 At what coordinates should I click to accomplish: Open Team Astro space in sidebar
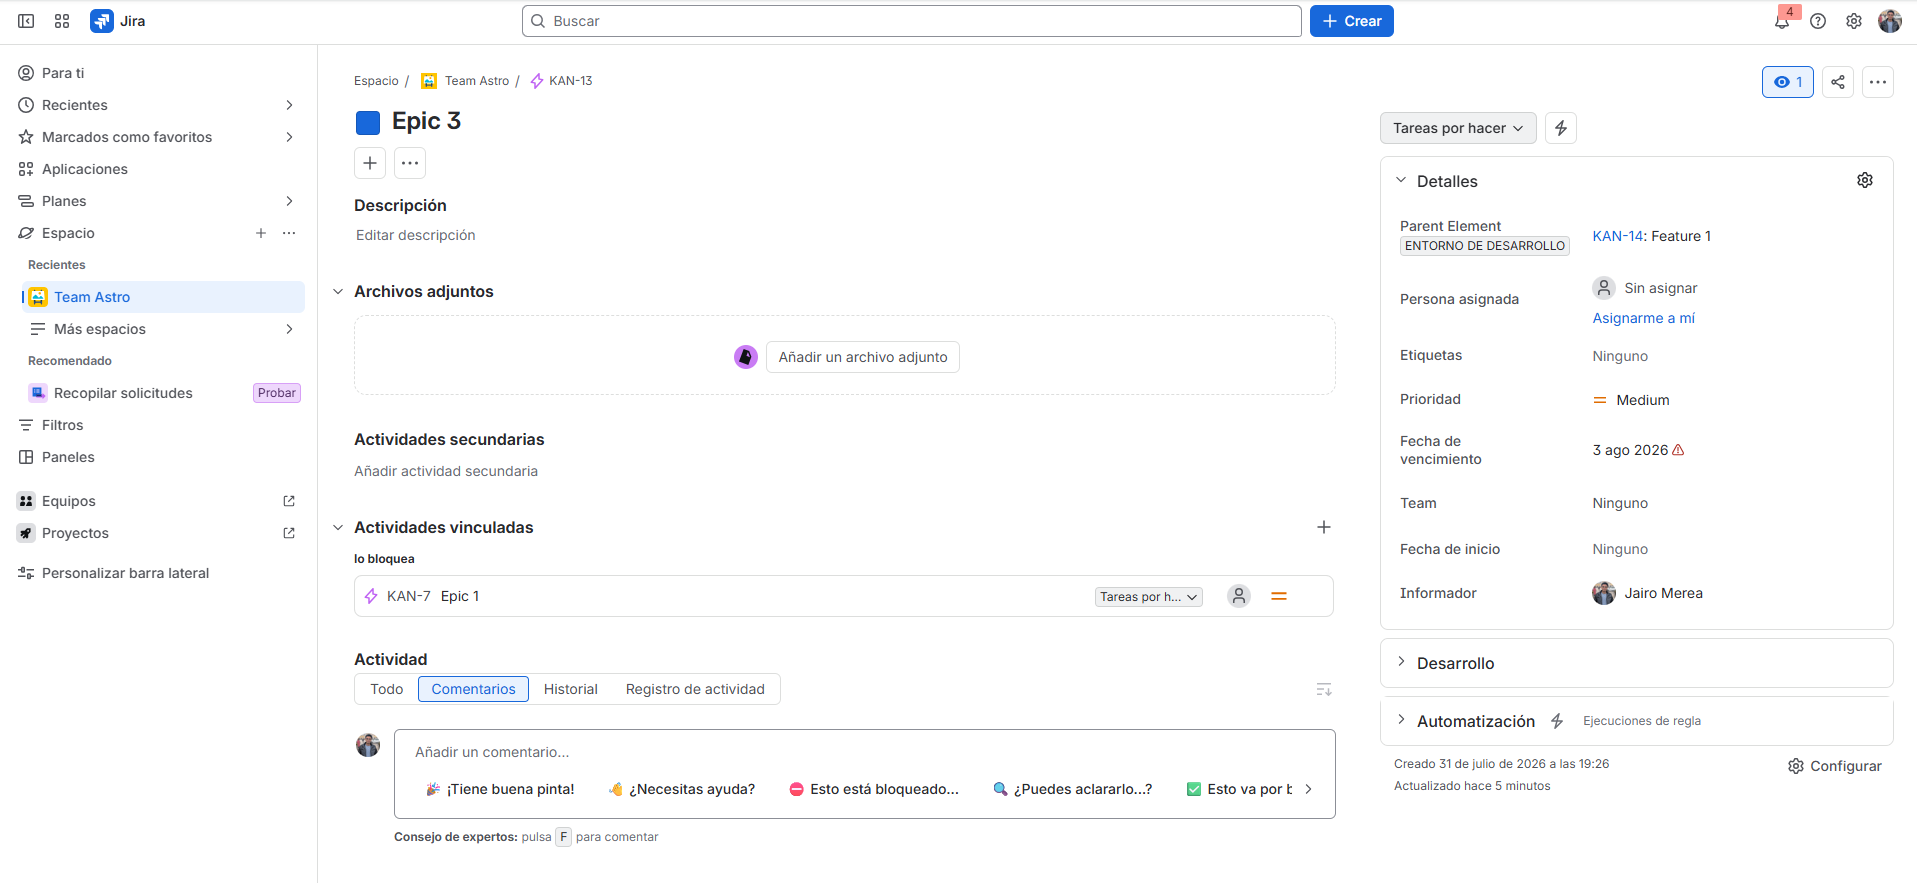pos(163,297)
